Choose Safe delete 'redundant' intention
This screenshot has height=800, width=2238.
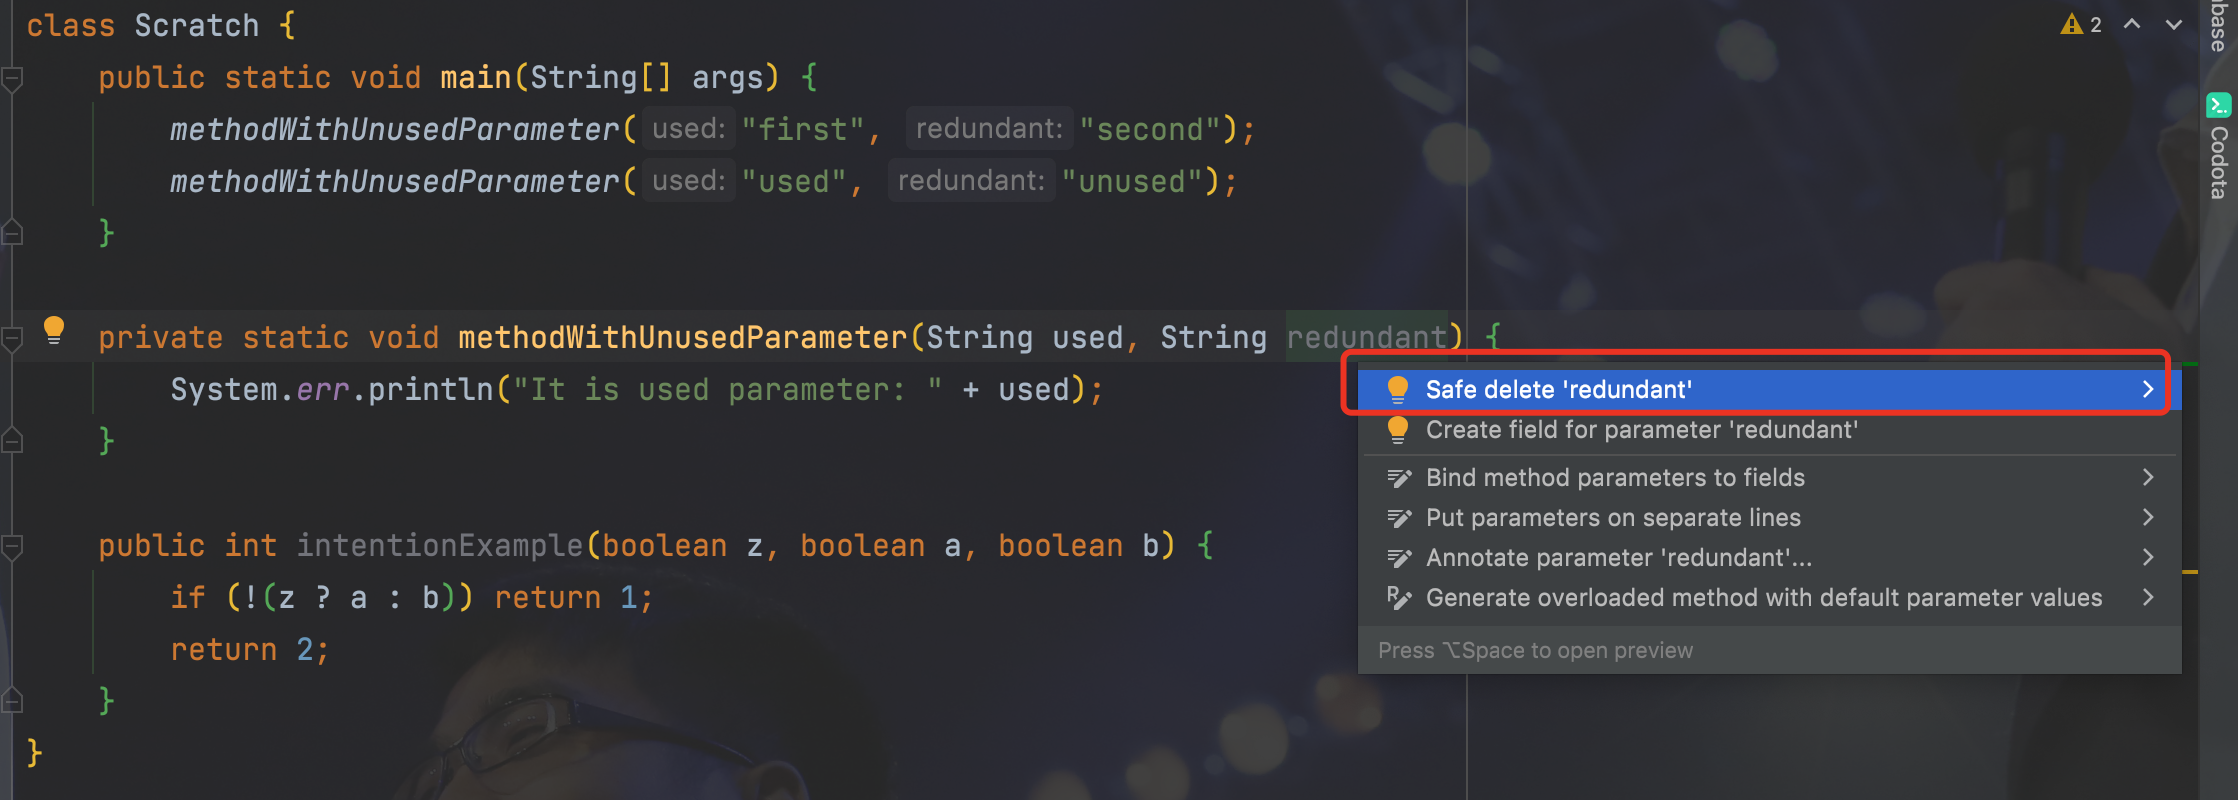(1558, 390)
